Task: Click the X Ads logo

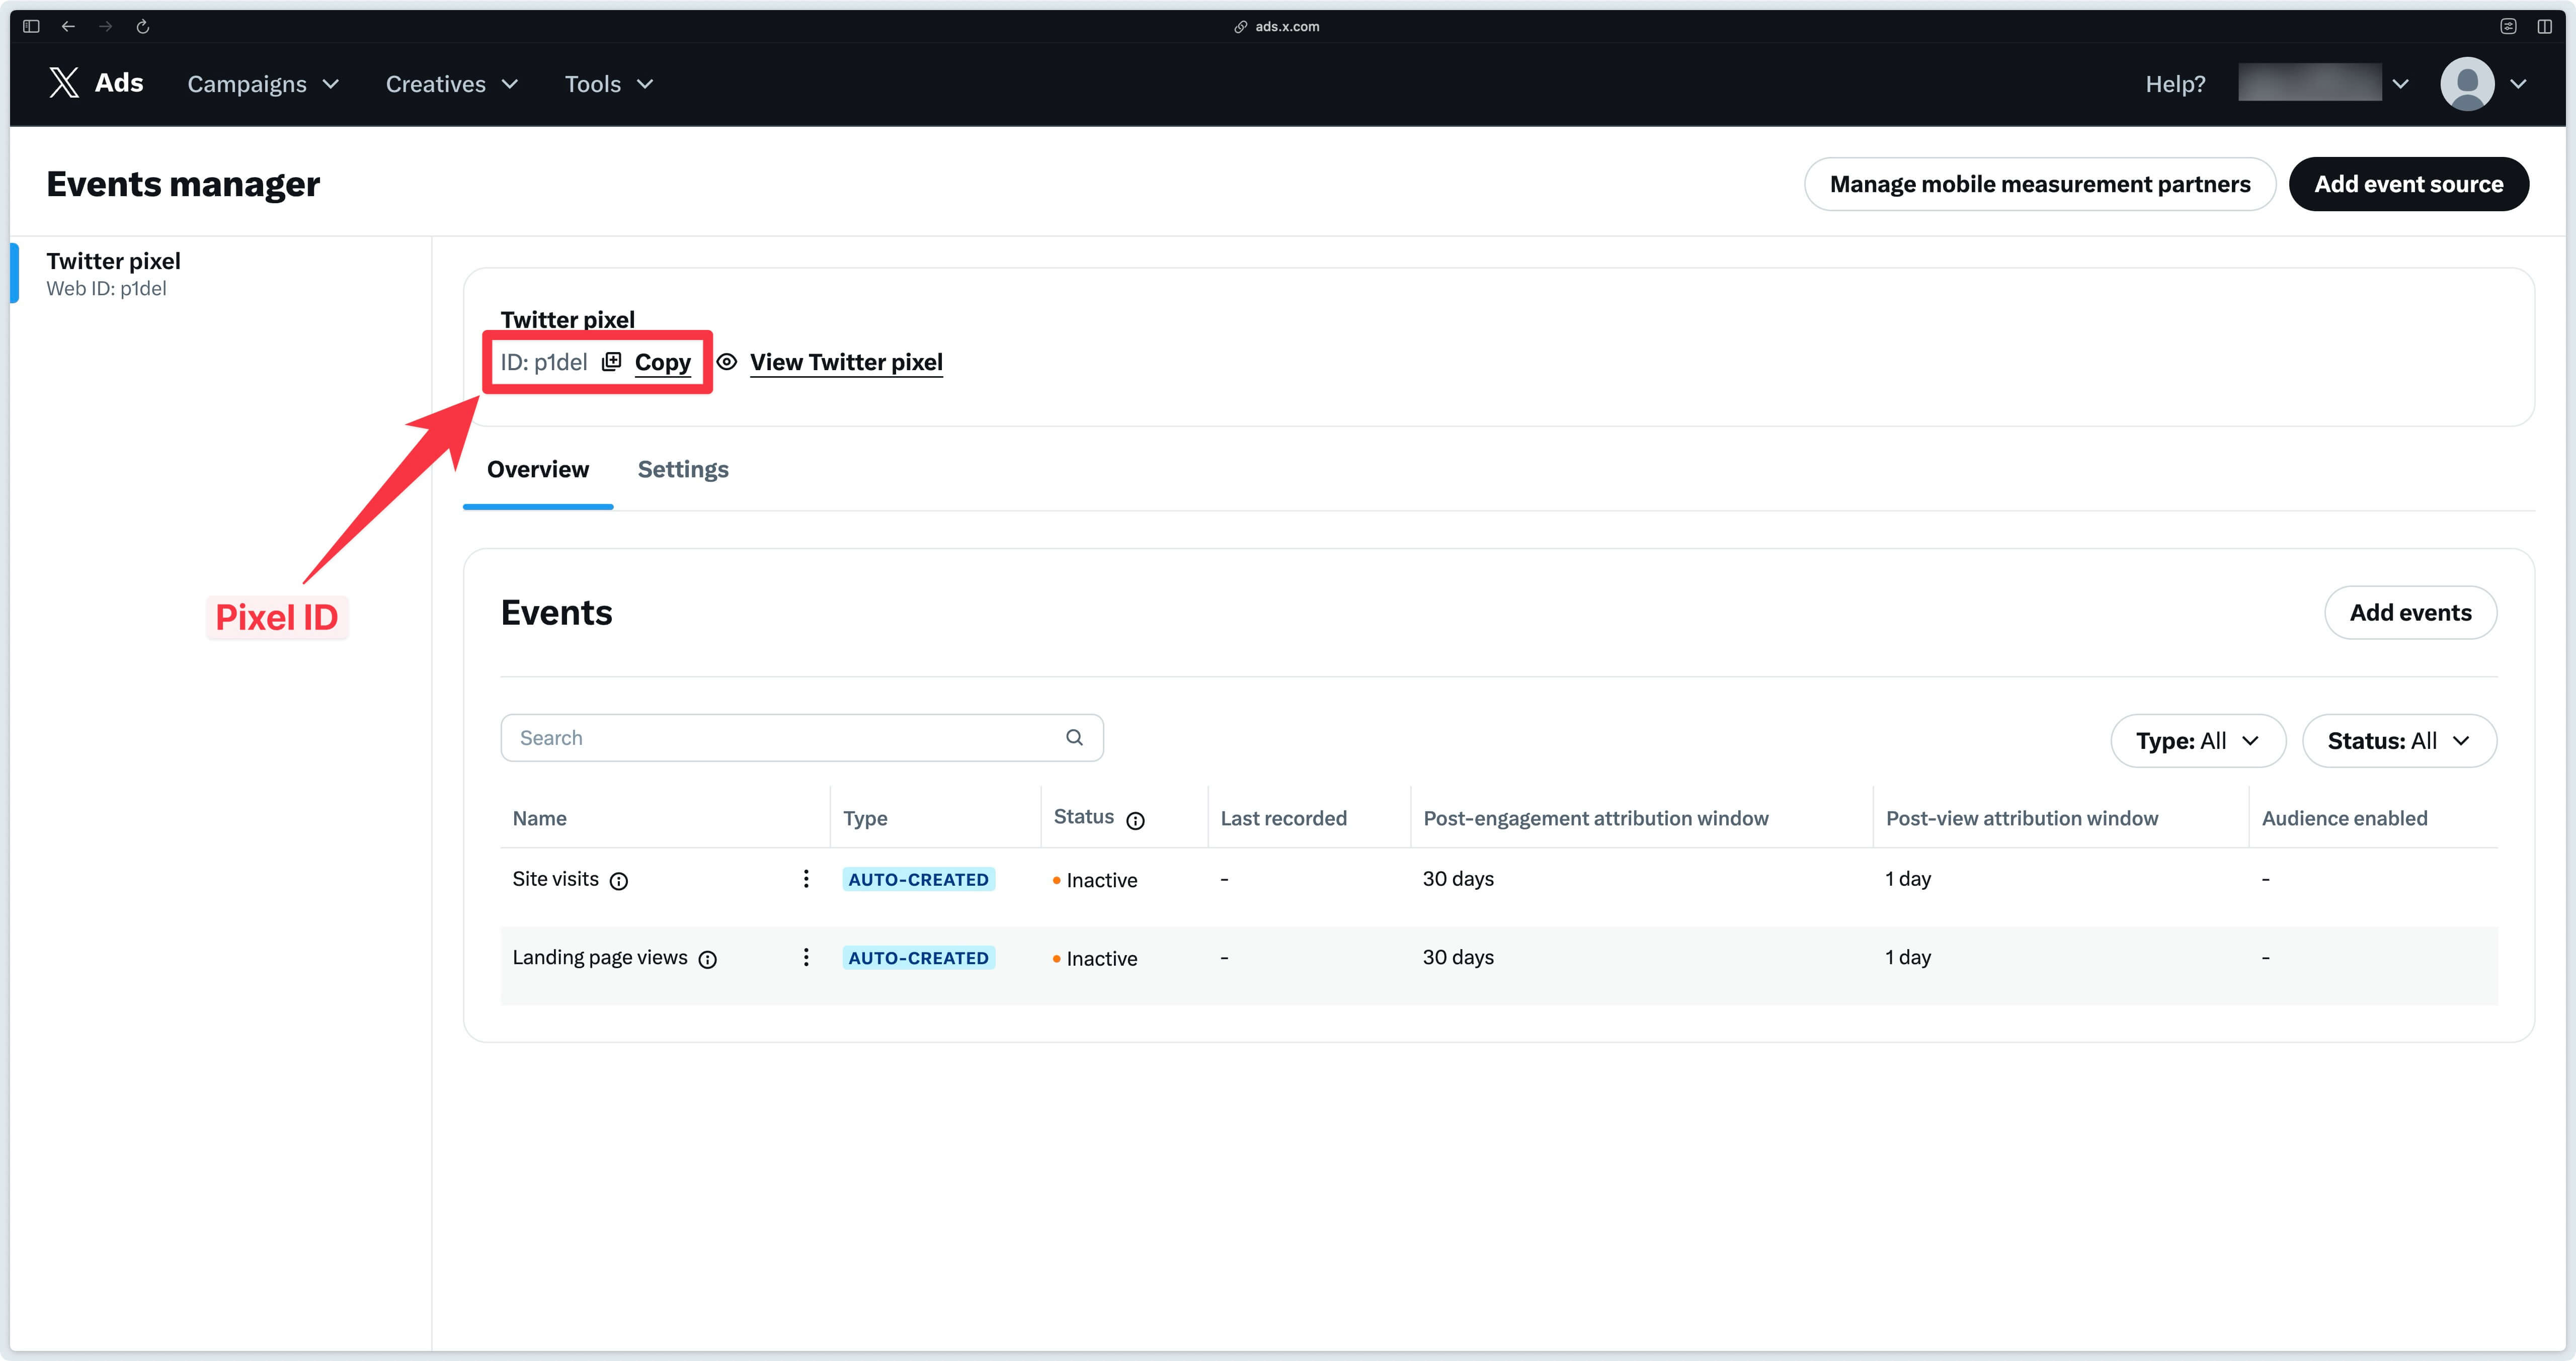Action: pos(96,83)
